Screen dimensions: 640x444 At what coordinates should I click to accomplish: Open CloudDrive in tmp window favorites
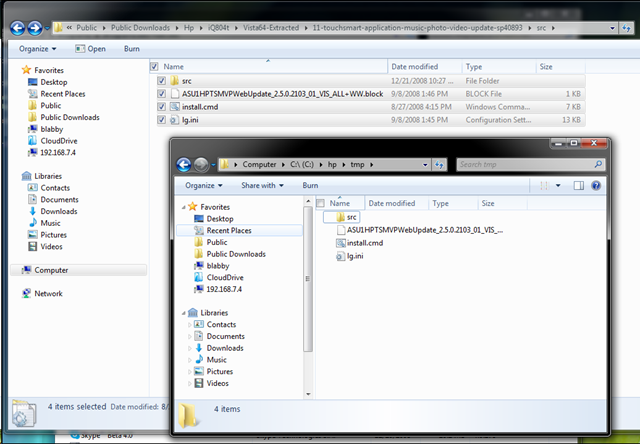tap(224, 278)
